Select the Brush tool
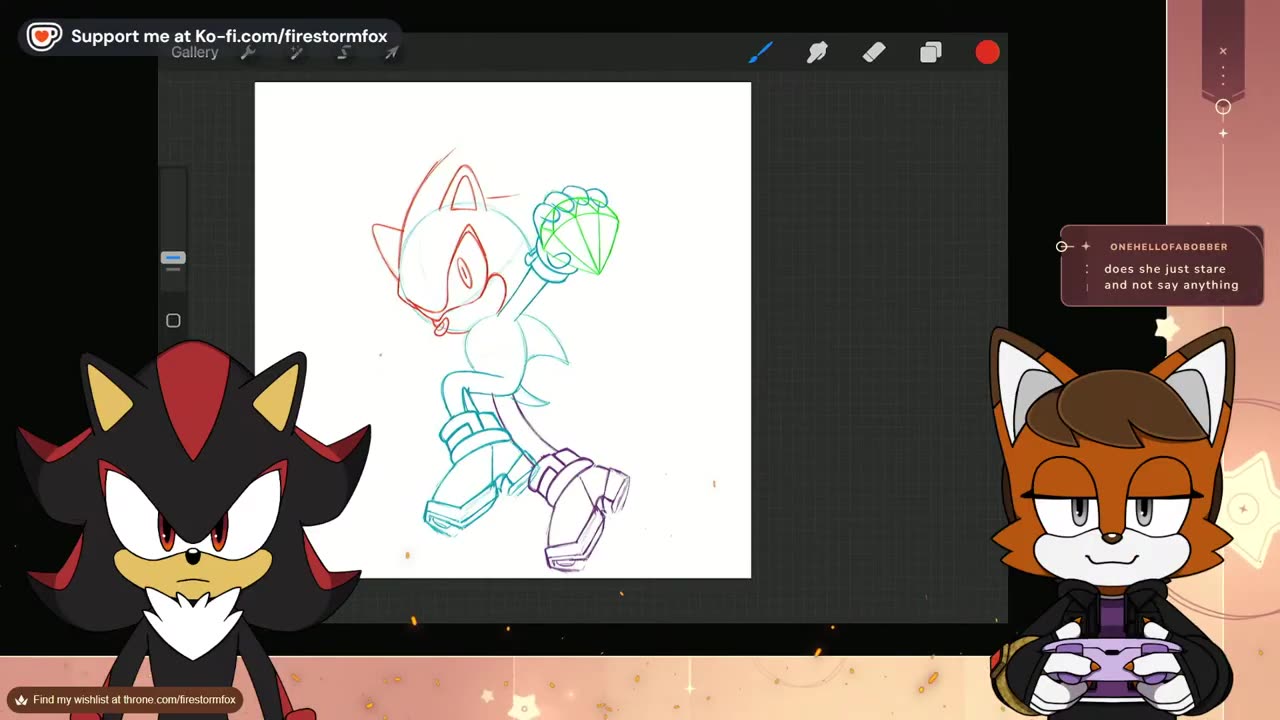The height and width of the screenshot is (720, 1280). tap(761, 52)
